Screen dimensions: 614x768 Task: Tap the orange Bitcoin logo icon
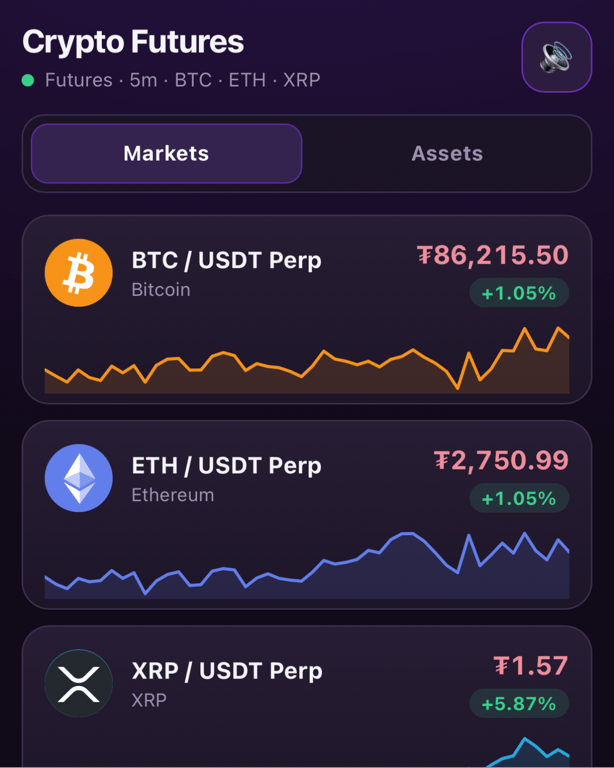point(78,273)
